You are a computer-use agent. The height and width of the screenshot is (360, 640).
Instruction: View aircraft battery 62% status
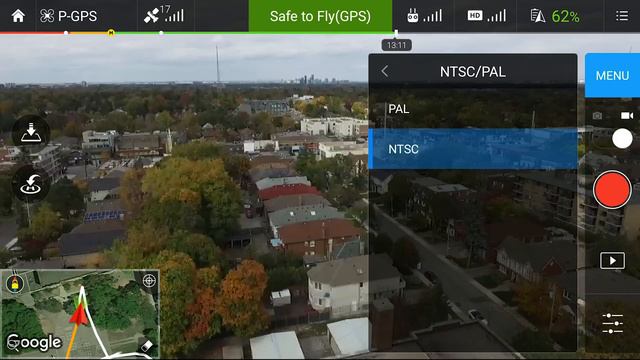555,16
